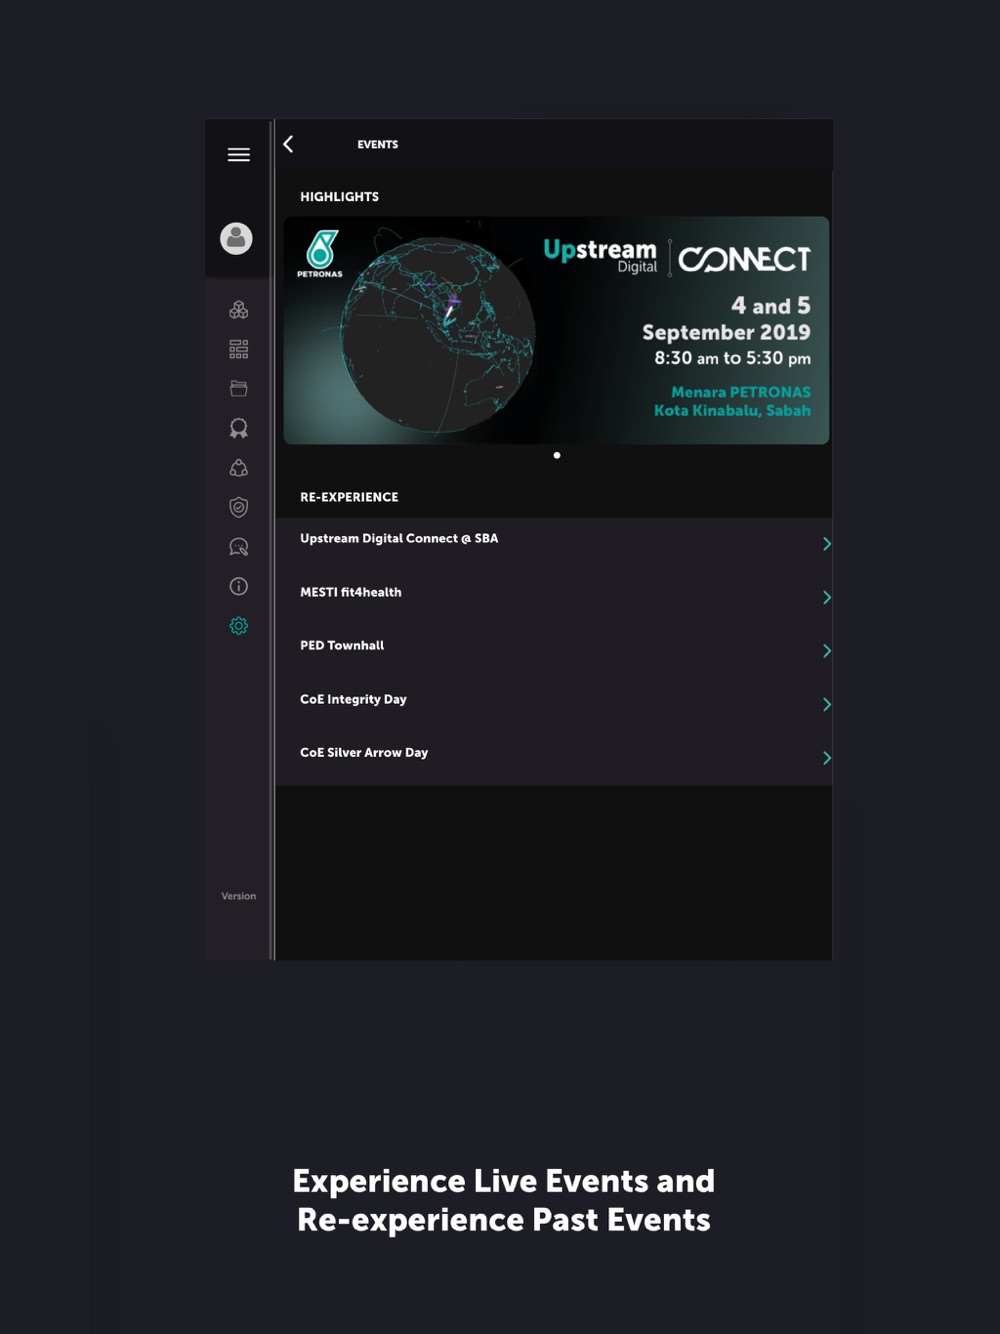Open the chat search sidebar icon
Screen dimensions: 1000x1334
tap(238, 547)
